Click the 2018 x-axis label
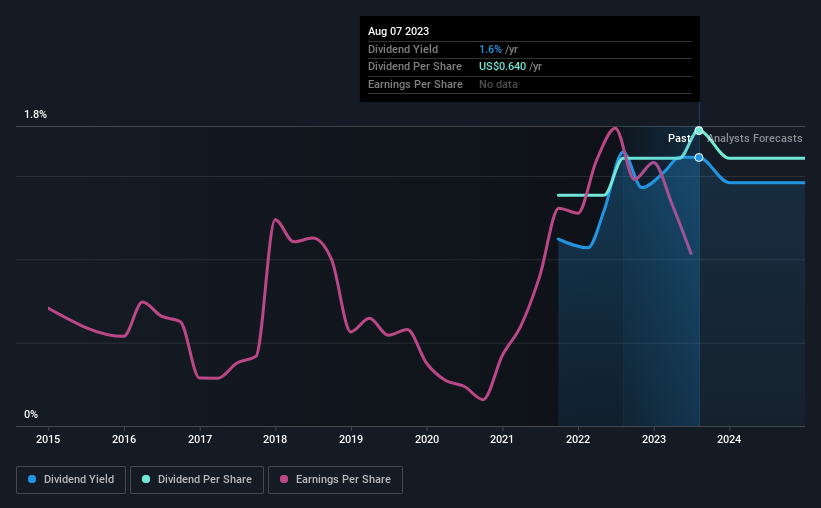The image size is (821, 508). pos(275,439)
